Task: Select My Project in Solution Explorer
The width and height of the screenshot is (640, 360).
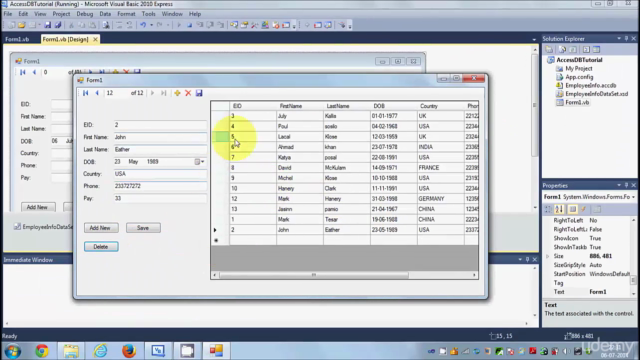Action: coord(578,69)
